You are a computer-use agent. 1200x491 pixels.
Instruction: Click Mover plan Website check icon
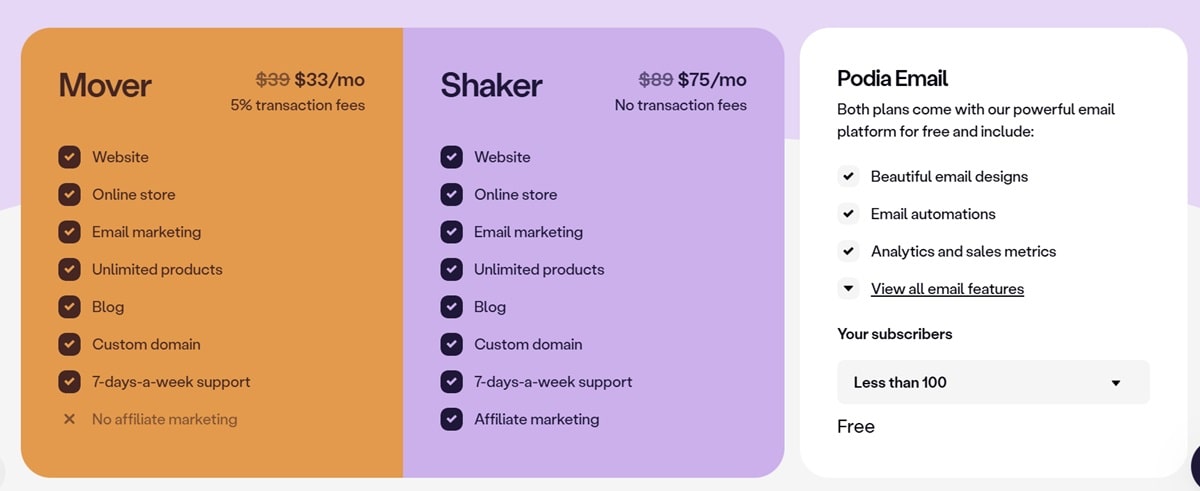click(x=69, y=157)
